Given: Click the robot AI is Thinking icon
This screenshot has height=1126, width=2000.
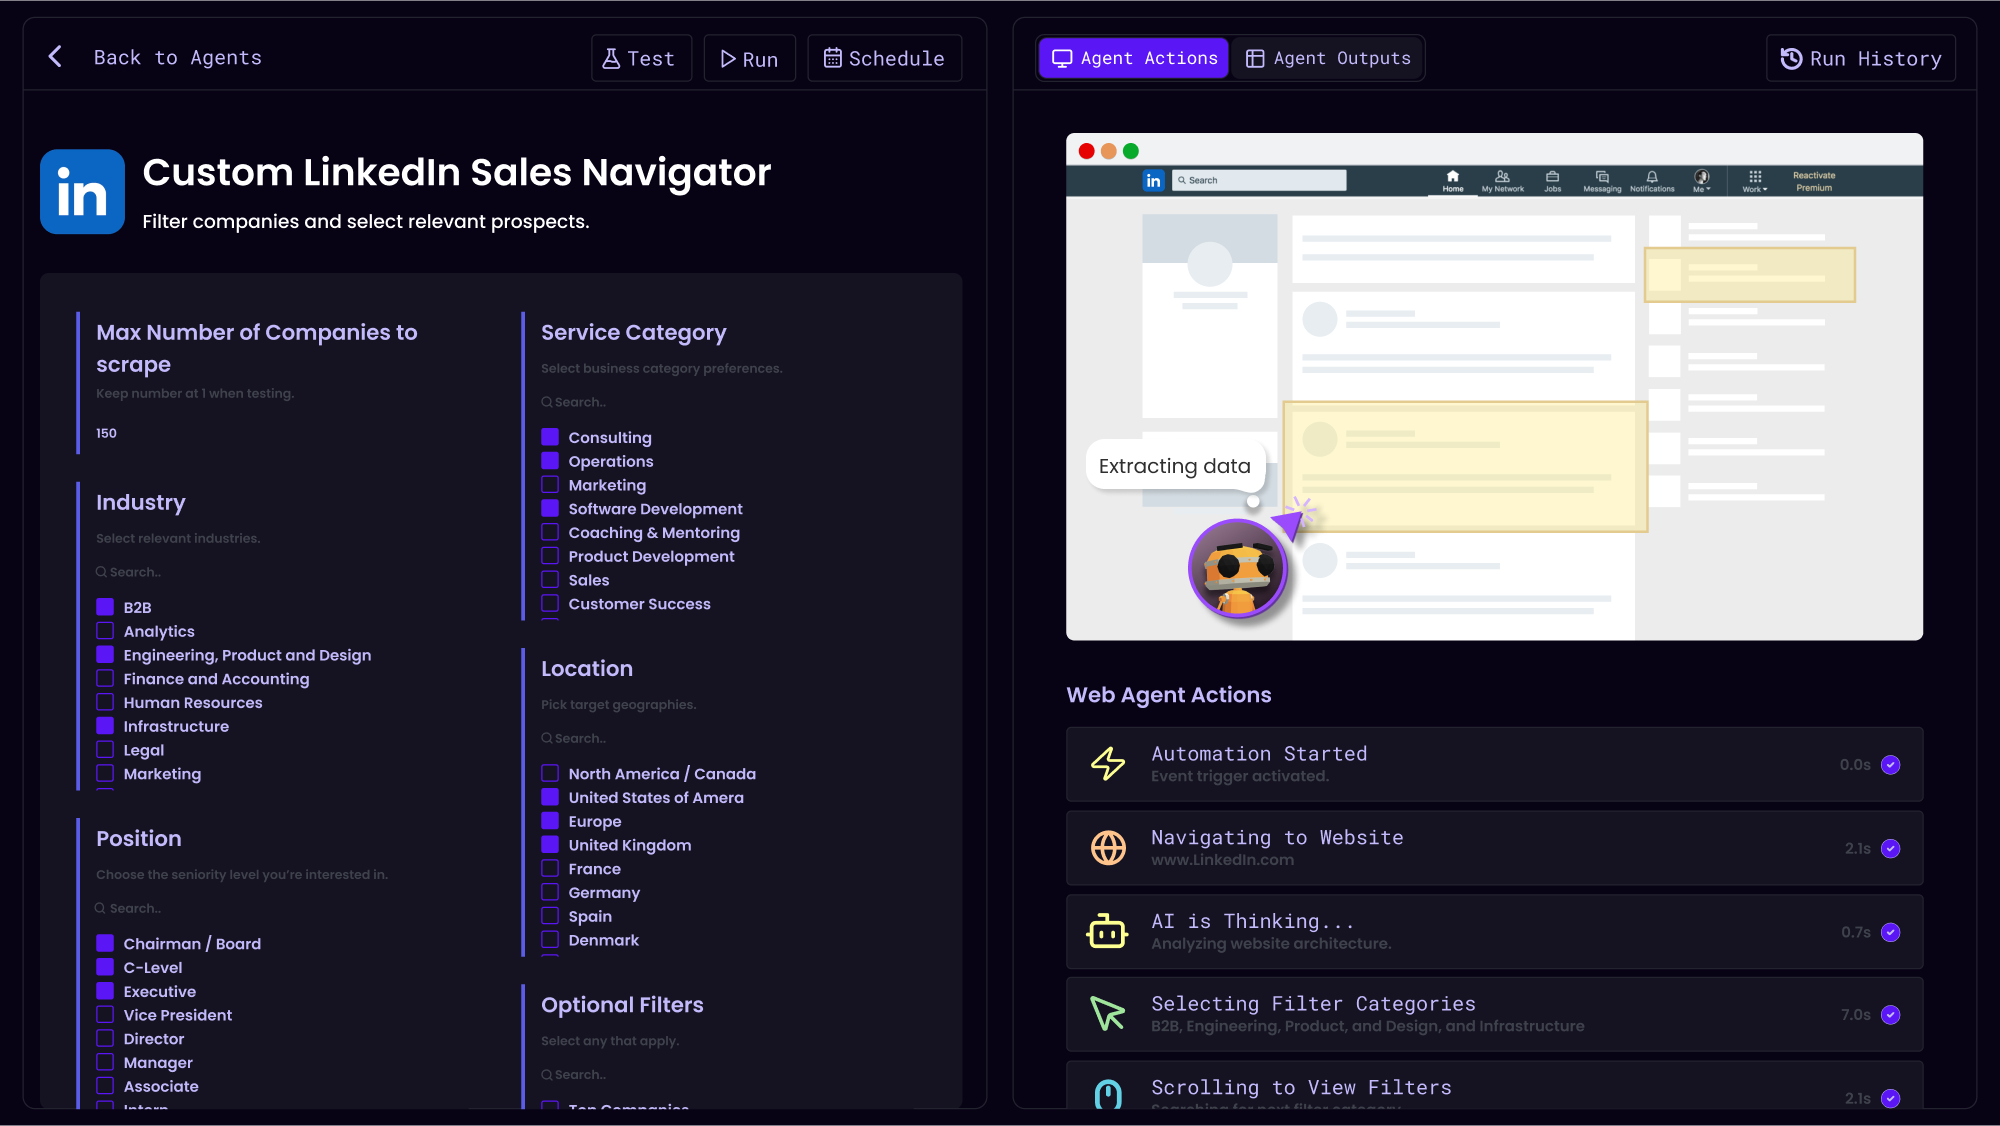Looking at the screenshot, I should 1108,931.
